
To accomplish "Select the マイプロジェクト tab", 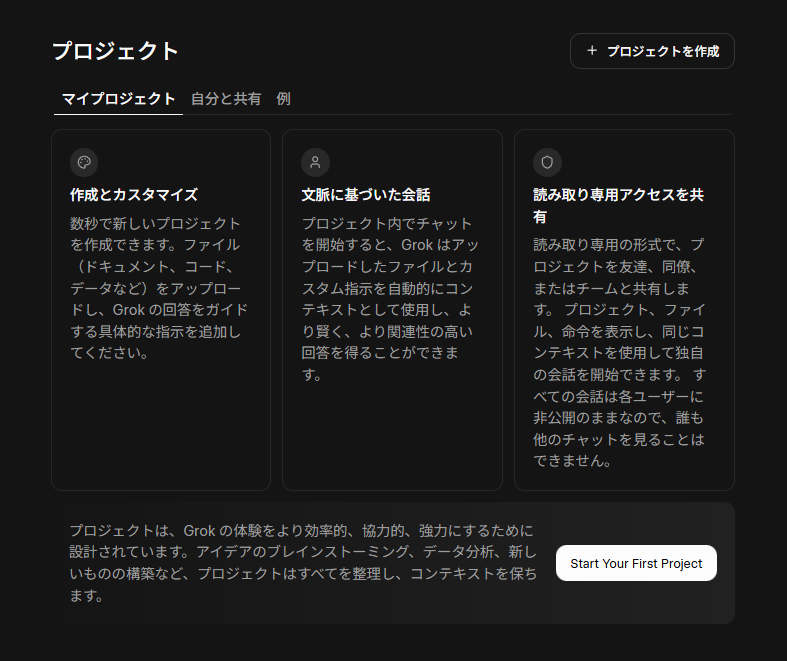I will coord(118,99).
